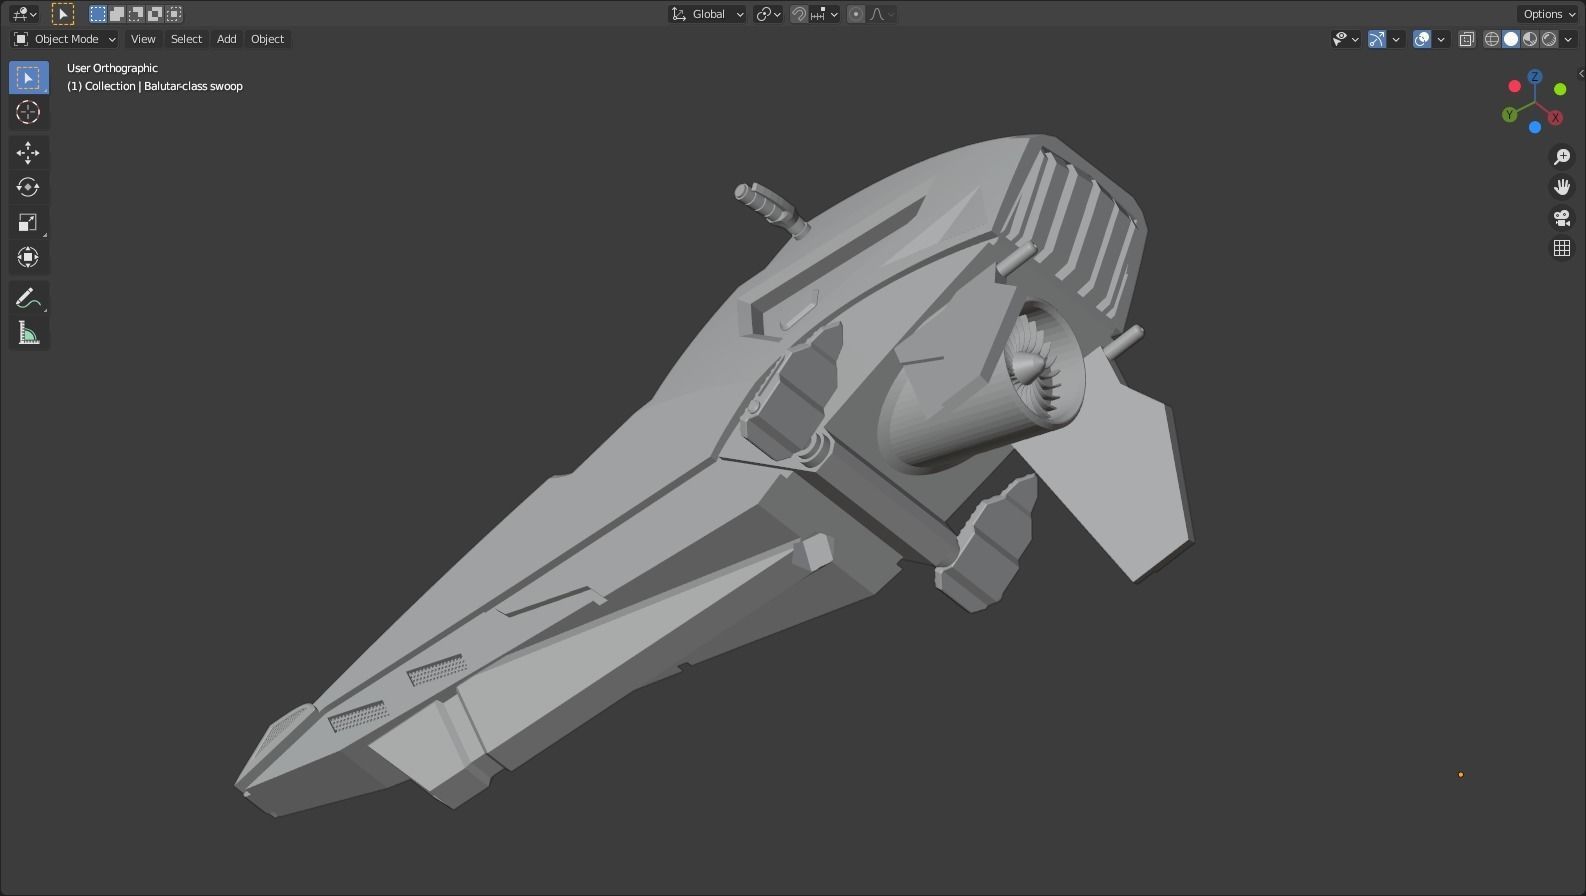The width and height of the screenshot is (1586, 896).
Task: Click the Y axis on the navigation gizmo
Action: coord(1509,115)
